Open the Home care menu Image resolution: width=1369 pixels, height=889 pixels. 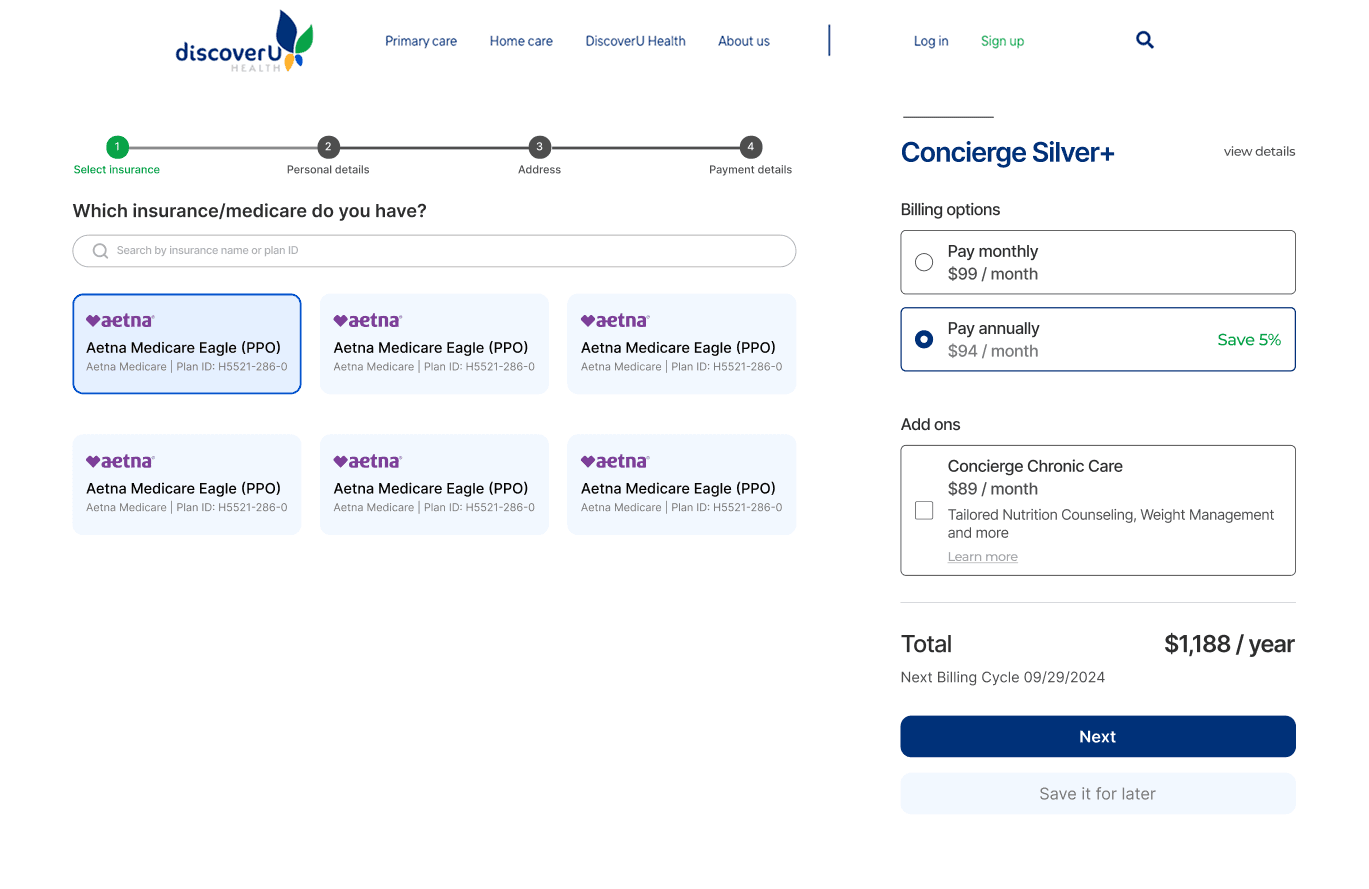click(x=521, y=41)
